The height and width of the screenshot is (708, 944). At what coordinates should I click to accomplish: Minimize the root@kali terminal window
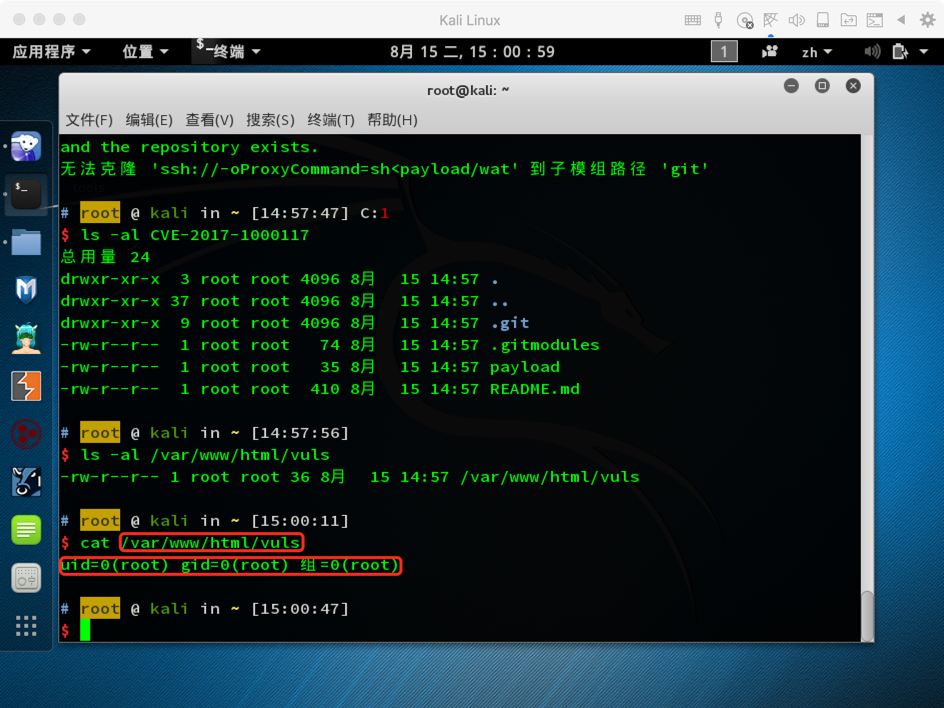pos(791,86)
